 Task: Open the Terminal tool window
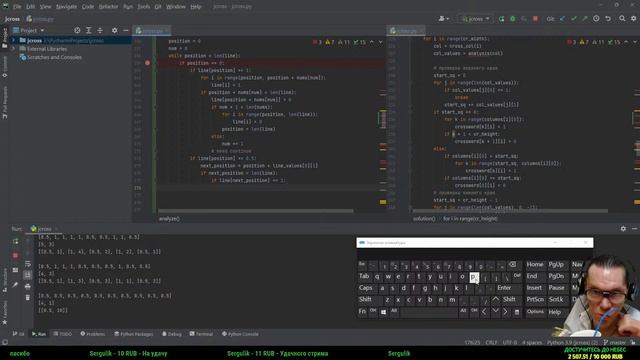point(201,334)
